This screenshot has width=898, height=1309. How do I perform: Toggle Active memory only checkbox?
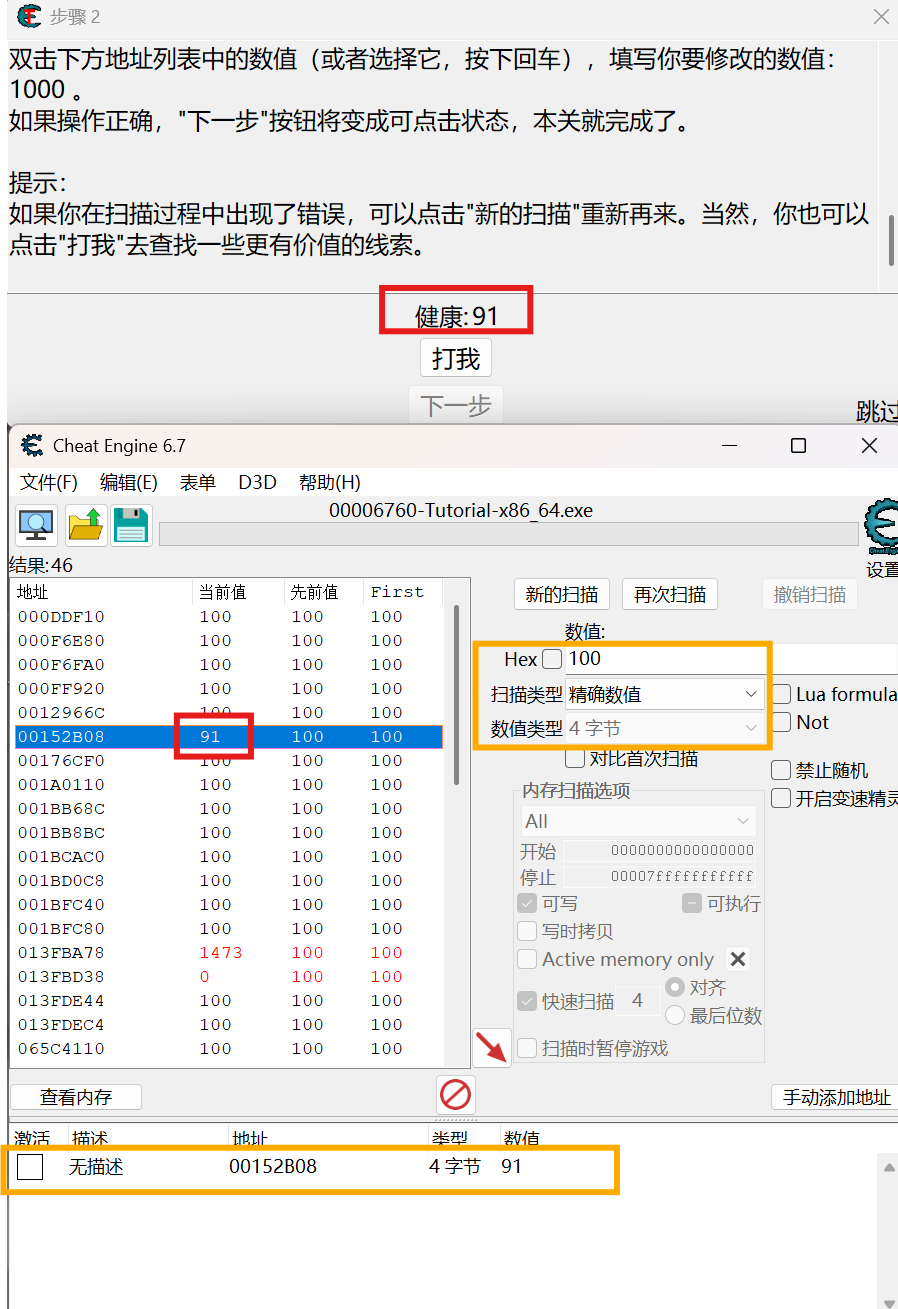(527, 959)
